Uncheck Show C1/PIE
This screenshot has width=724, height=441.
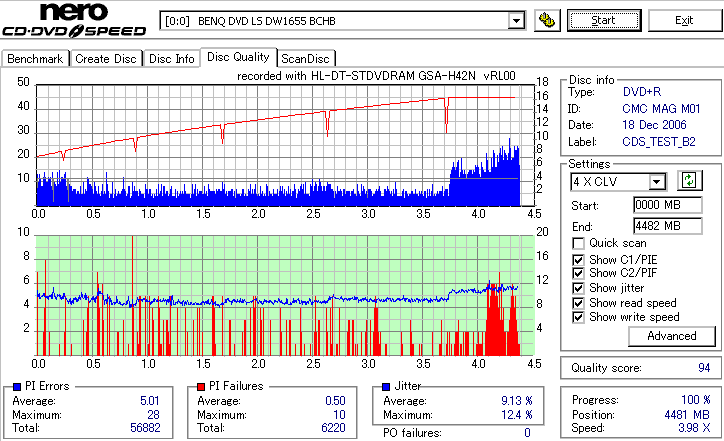coord(578,260)
